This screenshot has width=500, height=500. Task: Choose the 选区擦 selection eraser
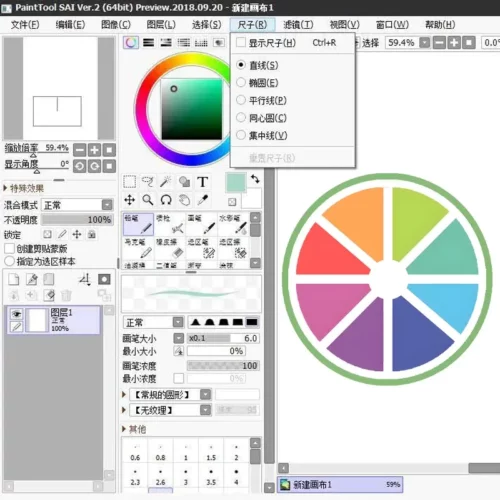[233, 248]
